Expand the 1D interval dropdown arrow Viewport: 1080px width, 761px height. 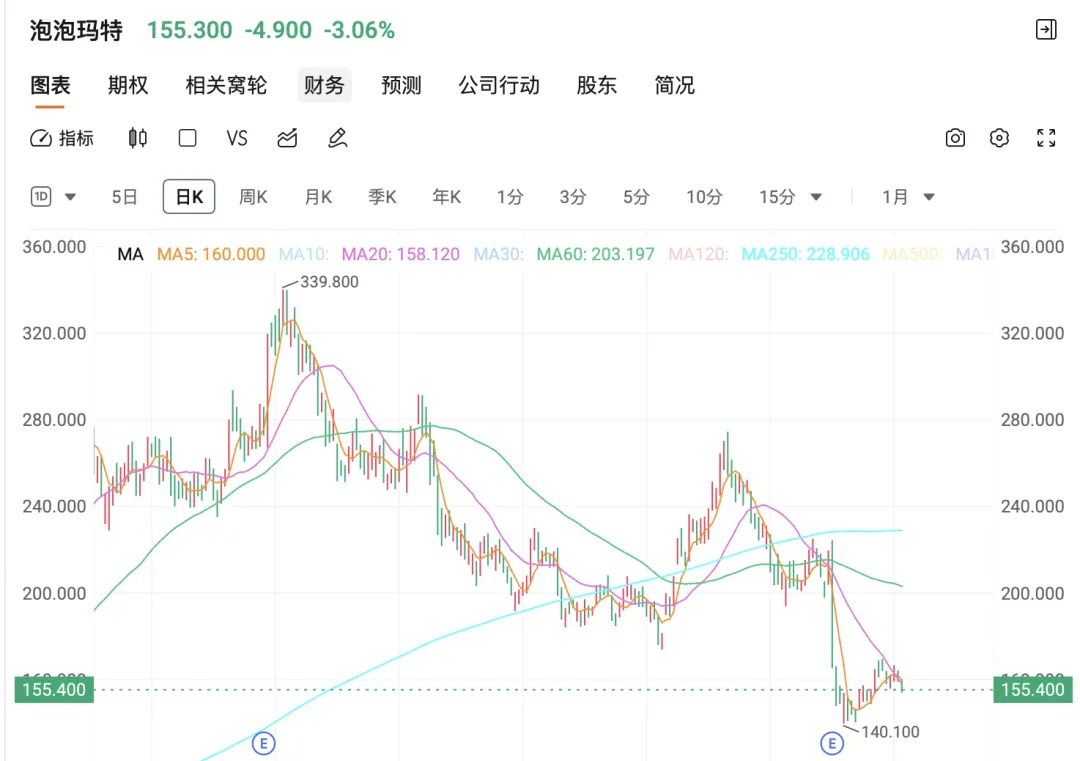(70, 197)
